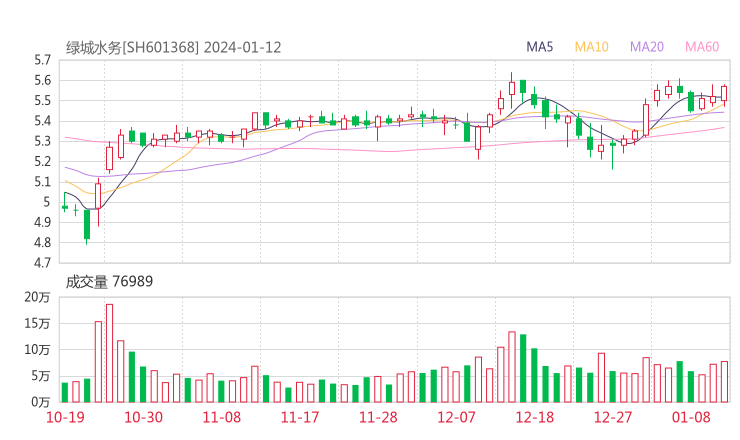This screenshot has width=740, height=440.
Task: Click the 12-27 date axis label
Action: [613, 417]
